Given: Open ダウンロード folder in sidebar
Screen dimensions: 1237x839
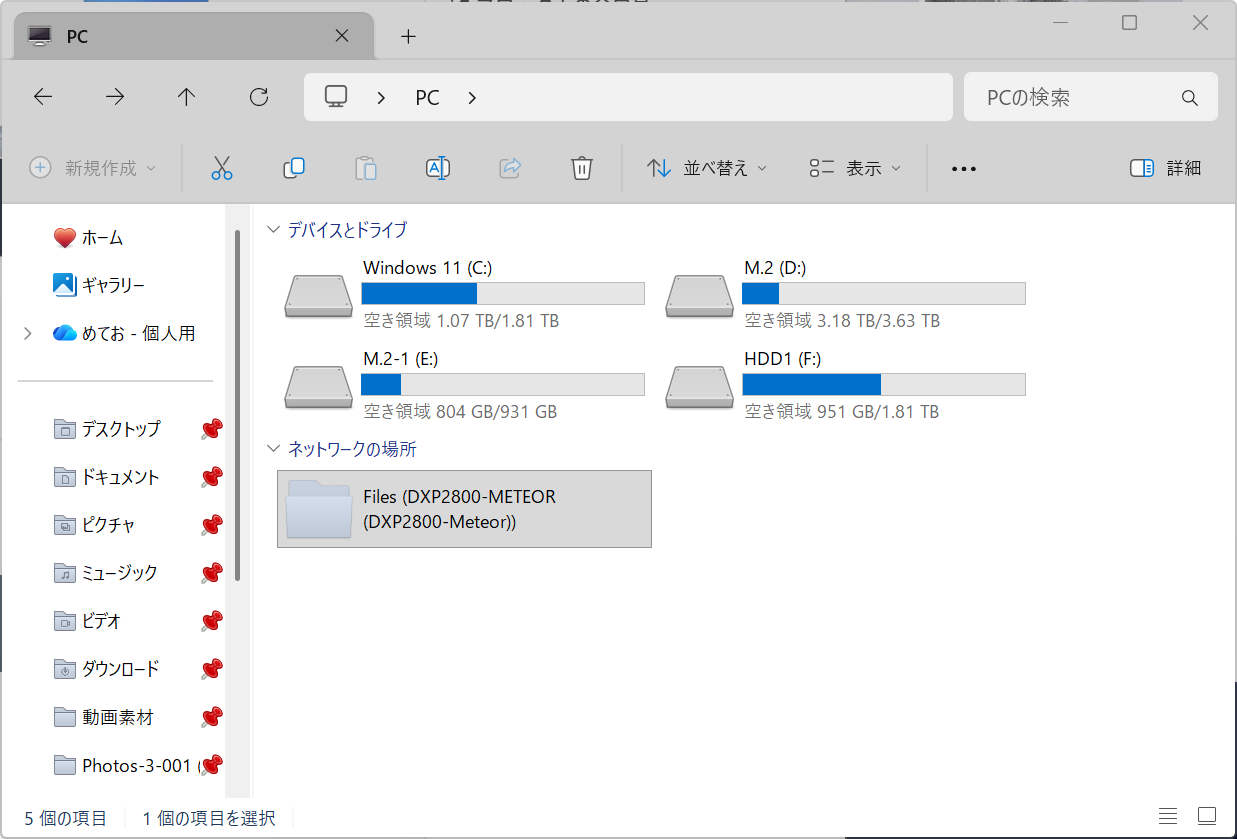Looking at the screenshot, I should pyautogui.click(x=120, y=669).
